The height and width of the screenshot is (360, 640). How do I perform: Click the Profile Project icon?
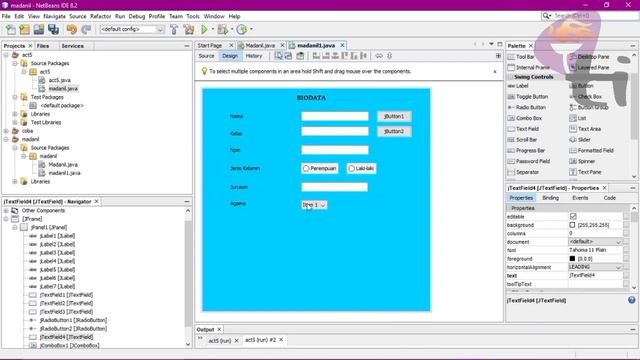tap(242, 29)
